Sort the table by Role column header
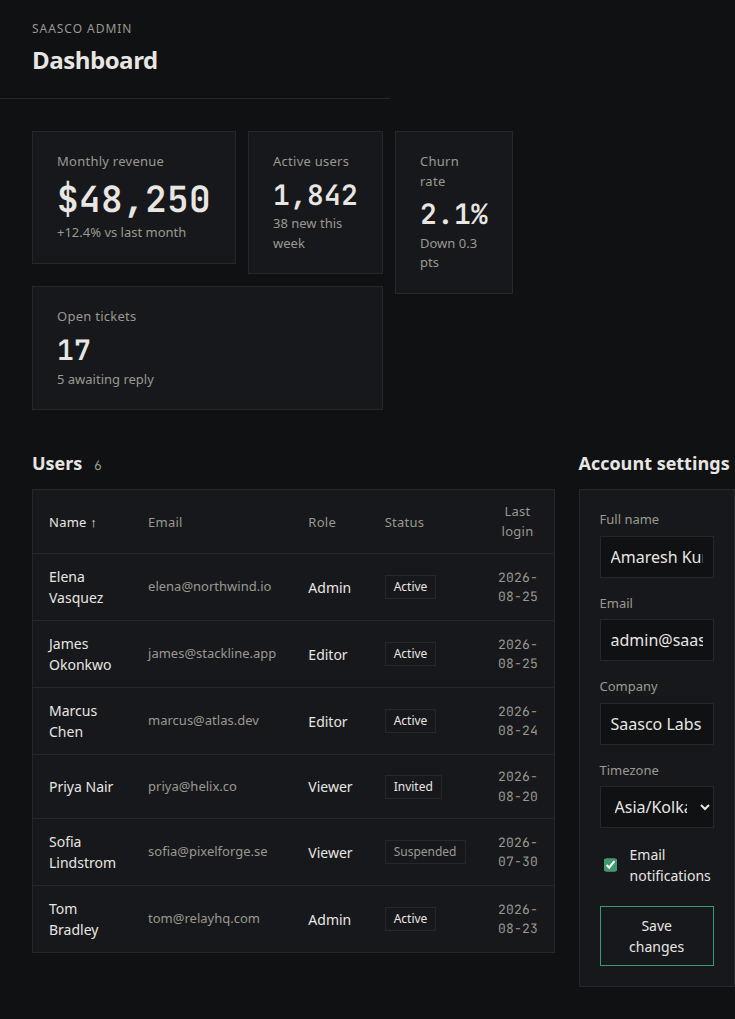Viewport: 735px width, 1019px height. coord(322,522)
